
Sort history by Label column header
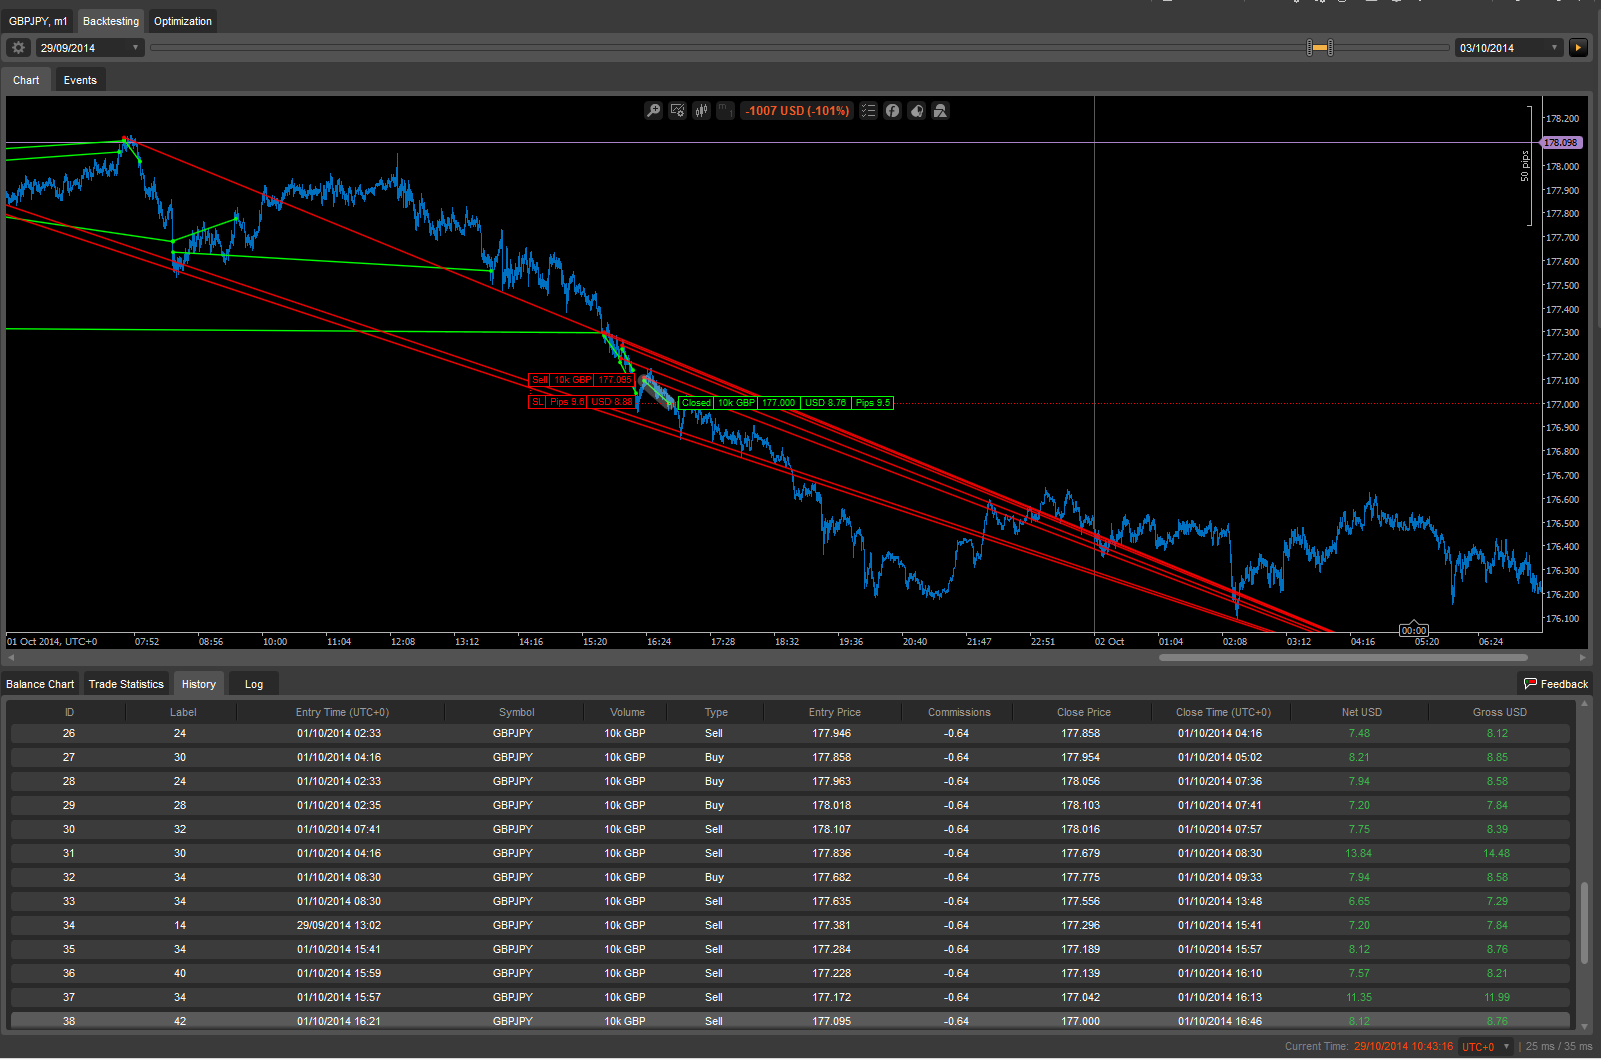183,712
